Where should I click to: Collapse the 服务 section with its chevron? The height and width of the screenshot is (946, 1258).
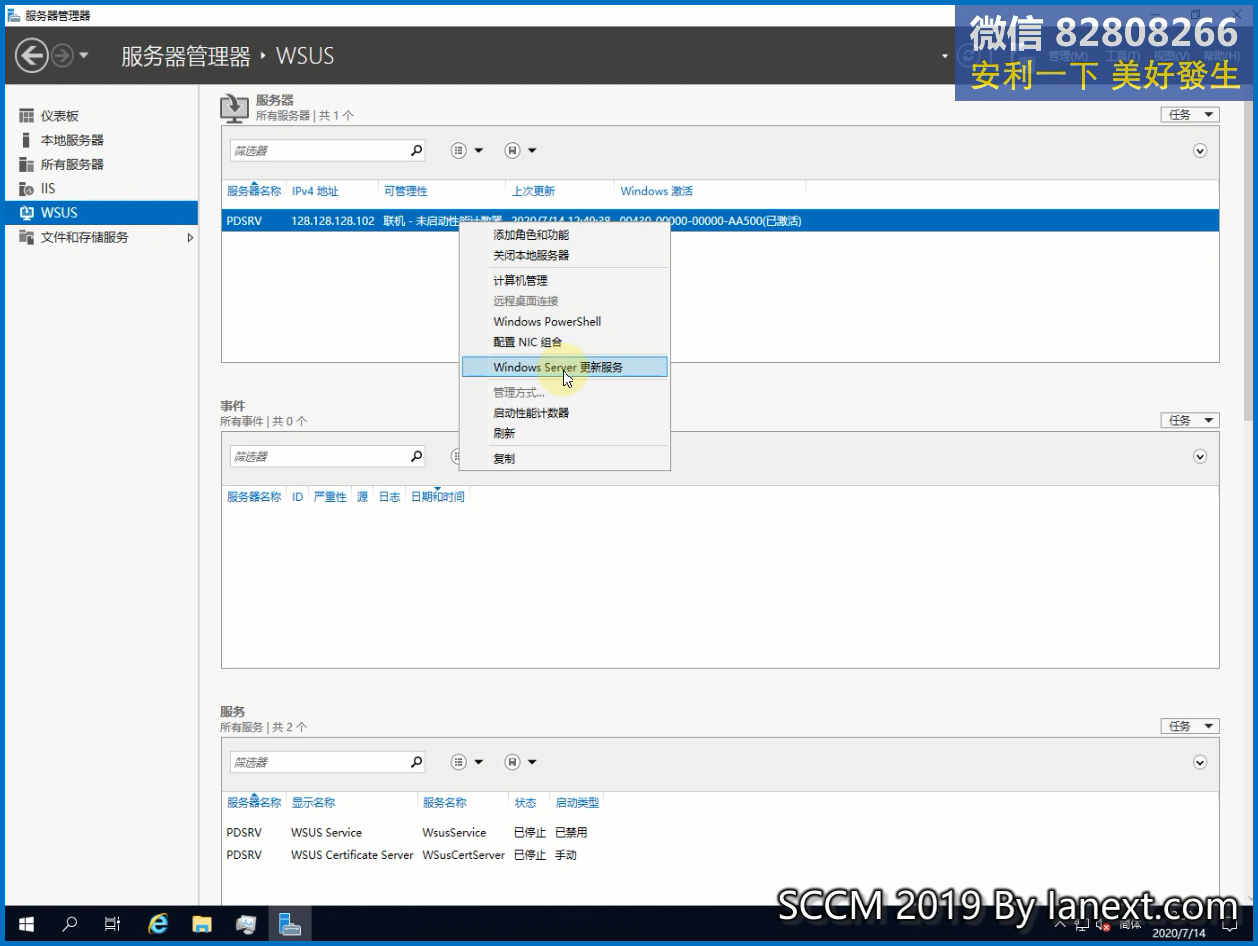coord(1200,762)
